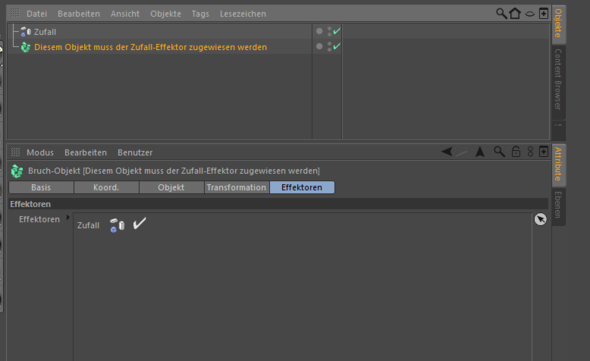Click the new Attribute Manager window icon
590x361 pixels.
[x=543, y=152]
